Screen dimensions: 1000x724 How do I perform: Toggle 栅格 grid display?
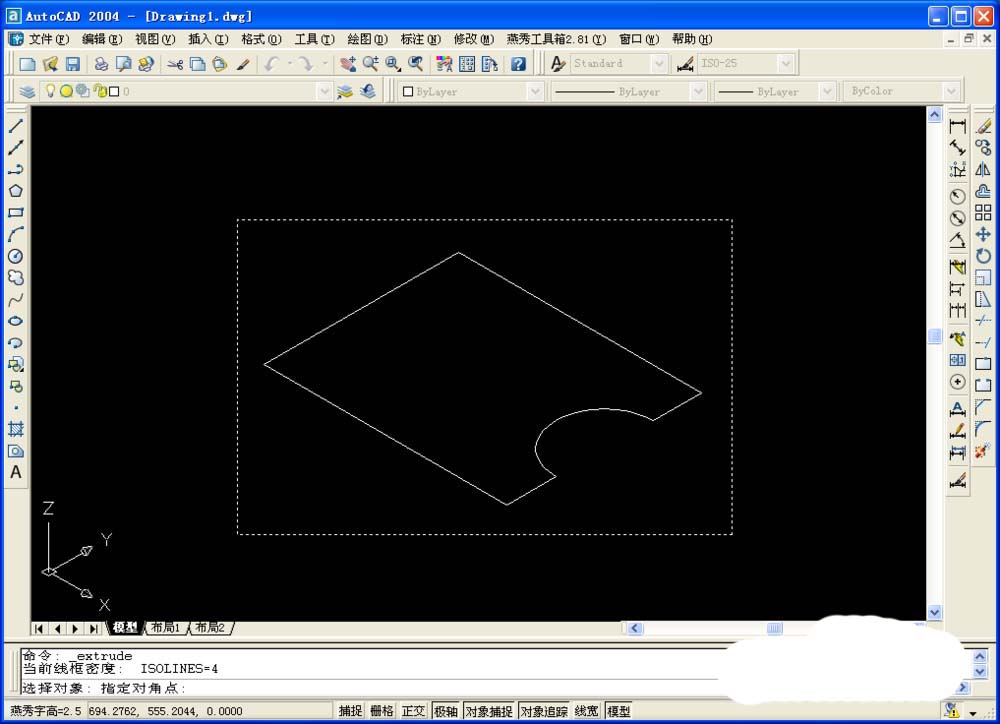click(x=382, y=711)
